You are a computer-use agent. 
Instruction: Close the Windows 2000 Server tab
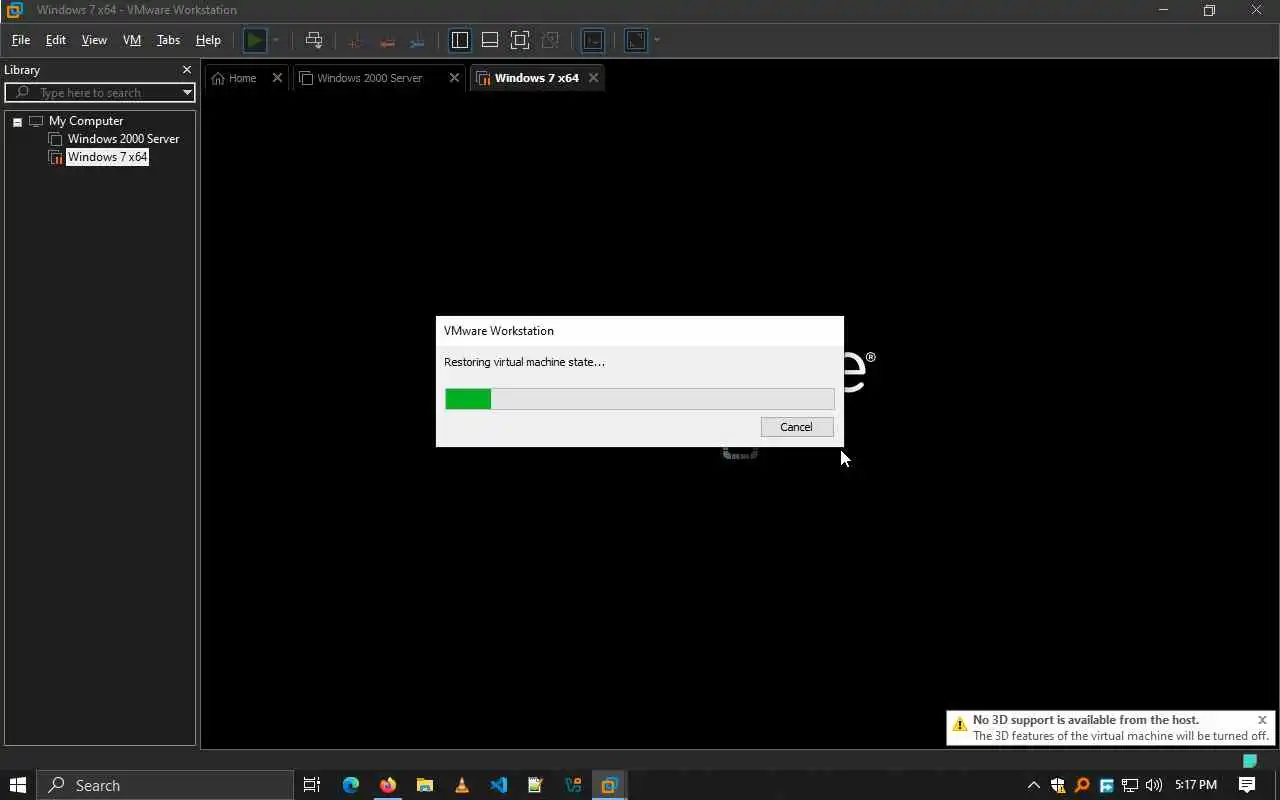point(454,78)
